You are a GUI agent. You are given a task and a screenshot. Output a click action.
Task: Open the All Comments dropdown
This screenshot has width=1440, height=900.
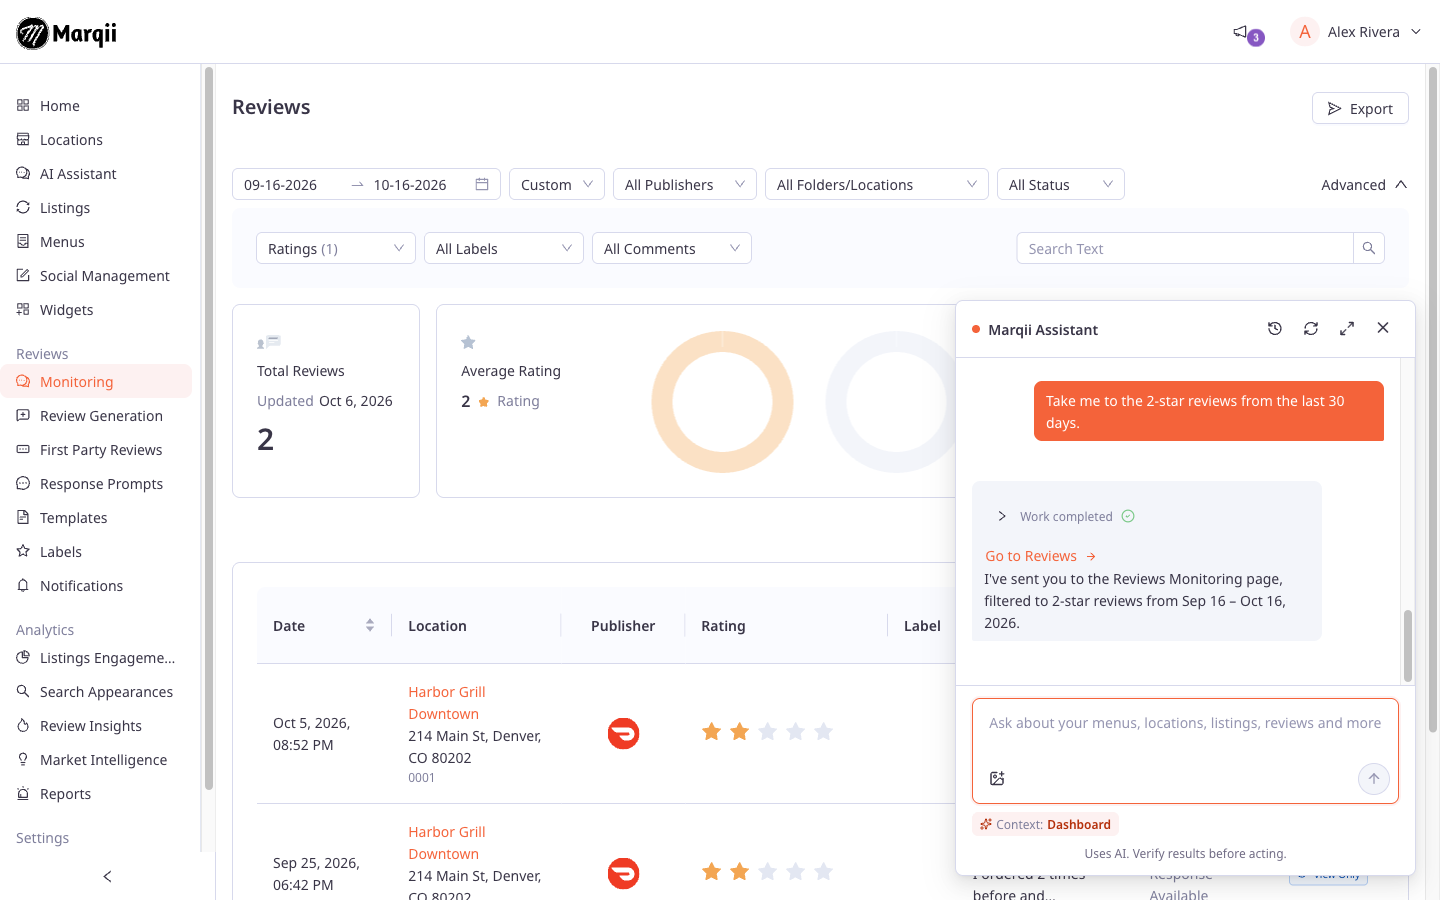tap(672, 248)
